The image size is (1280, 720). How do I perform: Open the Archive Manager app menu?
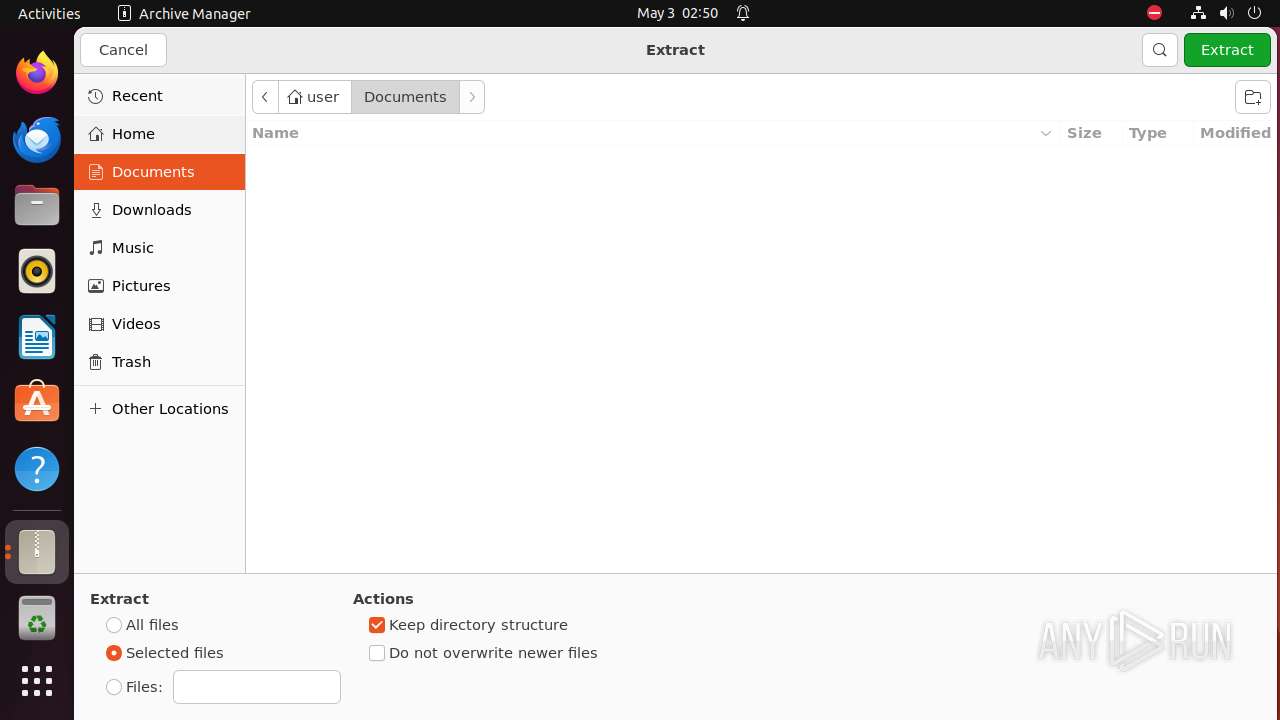[184, 13]
